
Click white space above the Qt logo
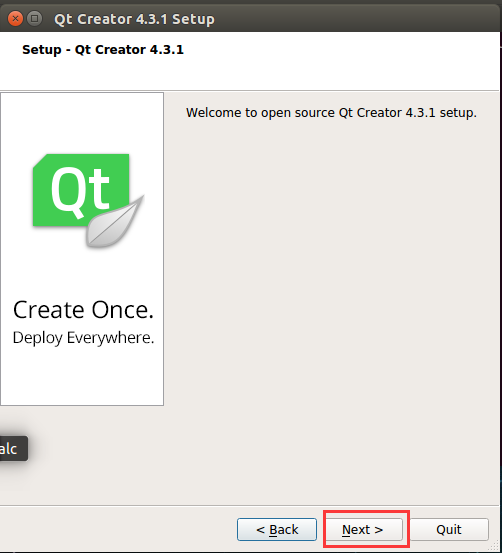[x=82, y=123]
